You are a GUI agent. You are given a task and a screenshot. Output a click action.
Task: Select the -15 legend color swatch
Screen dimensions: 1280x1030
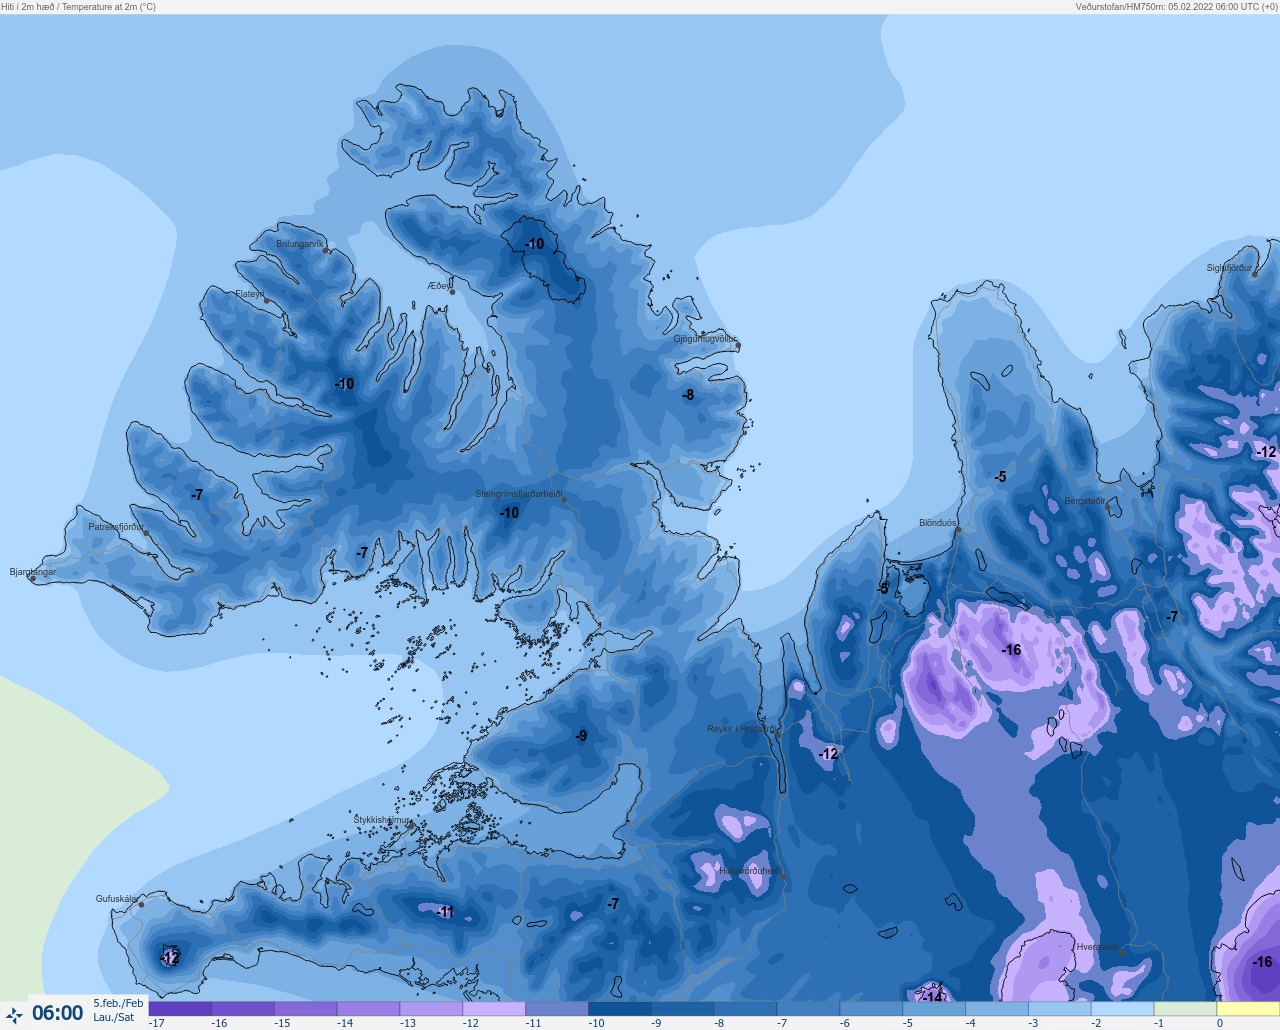coord(306,1009)
